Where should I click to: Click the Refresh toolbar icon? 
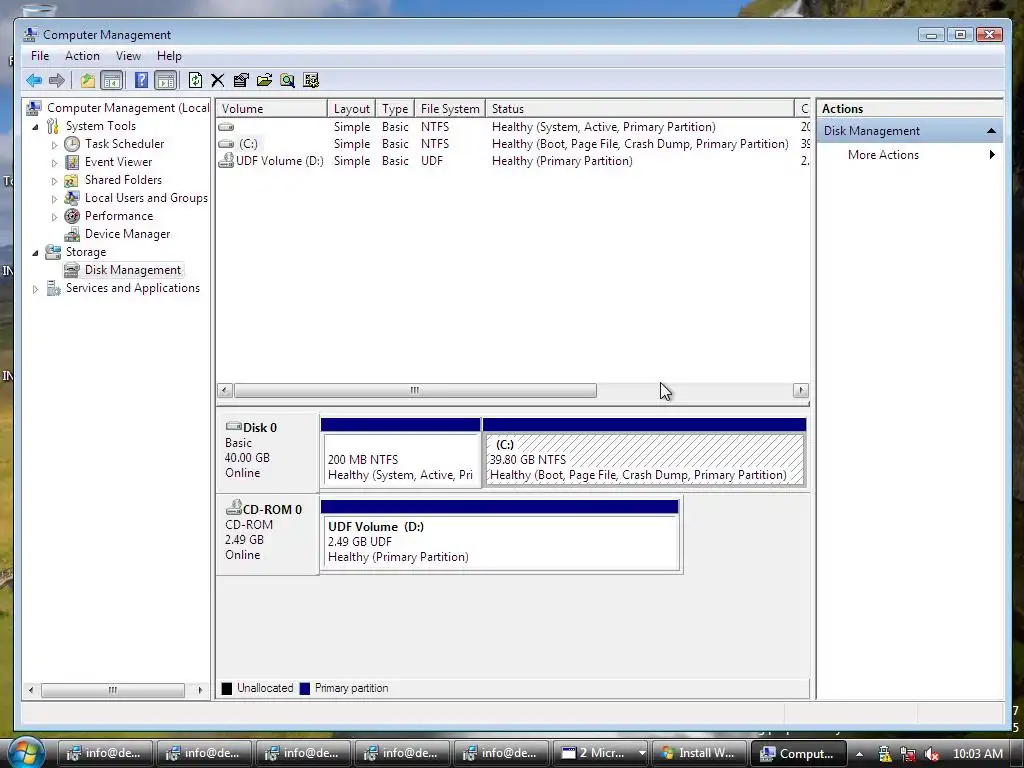pyautogui.click(x=195, y=80)
